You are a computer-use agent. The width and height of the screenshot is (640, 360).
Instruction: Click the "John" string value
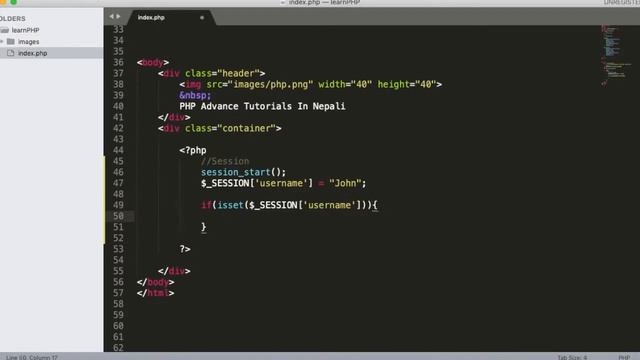345,183
